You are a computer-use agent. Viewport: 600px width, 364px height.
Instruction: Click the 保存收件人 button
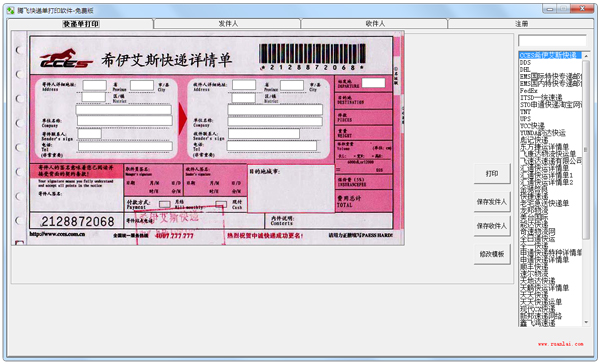coord(492,226)
